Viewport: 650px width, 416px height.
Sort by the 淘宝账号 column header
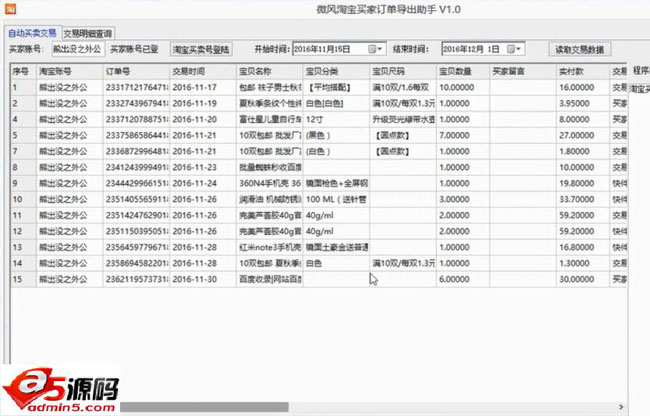70,71
